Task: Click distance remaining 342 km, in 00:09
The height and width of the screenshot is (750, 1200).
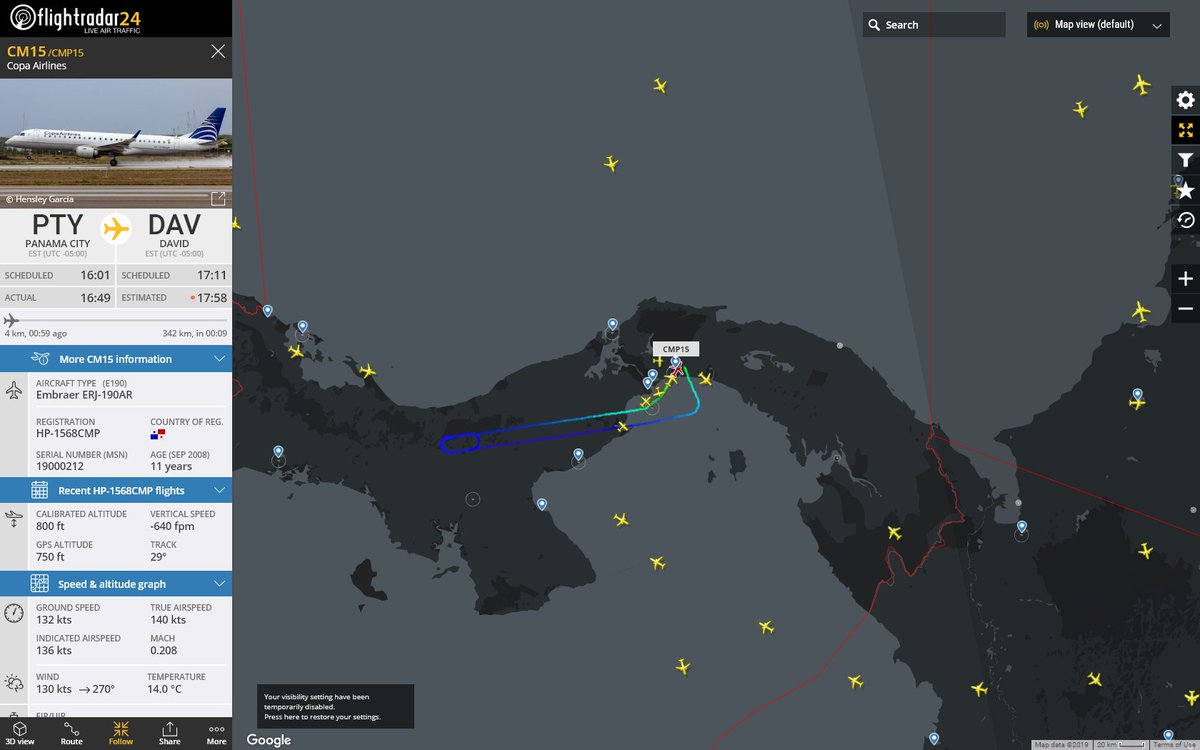Action: [x=195, y=333]
